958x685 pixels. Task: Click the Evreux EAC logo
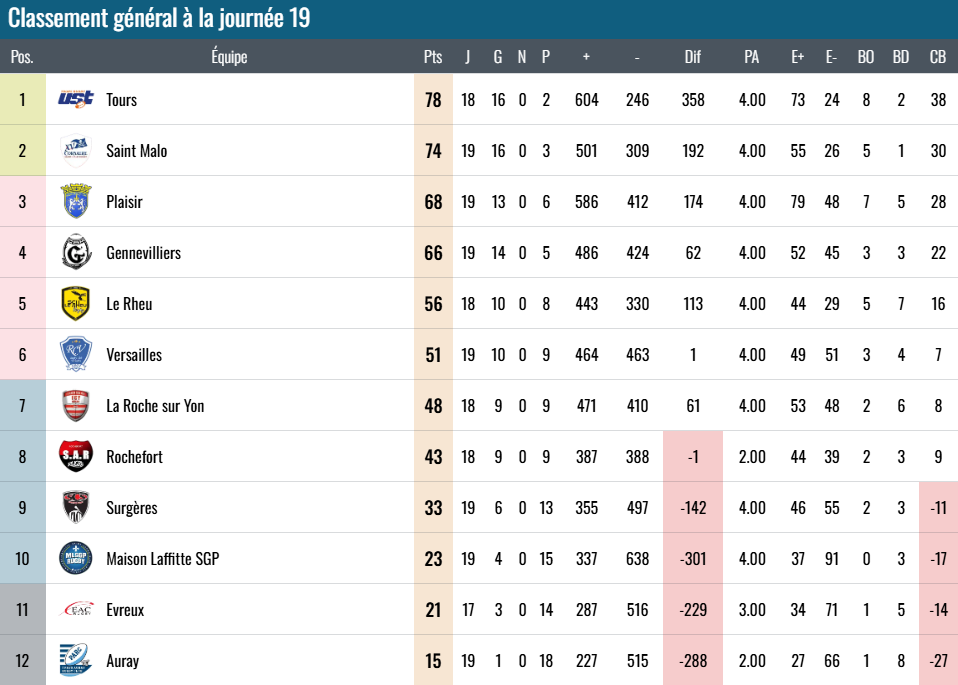[x=76, y=609]
